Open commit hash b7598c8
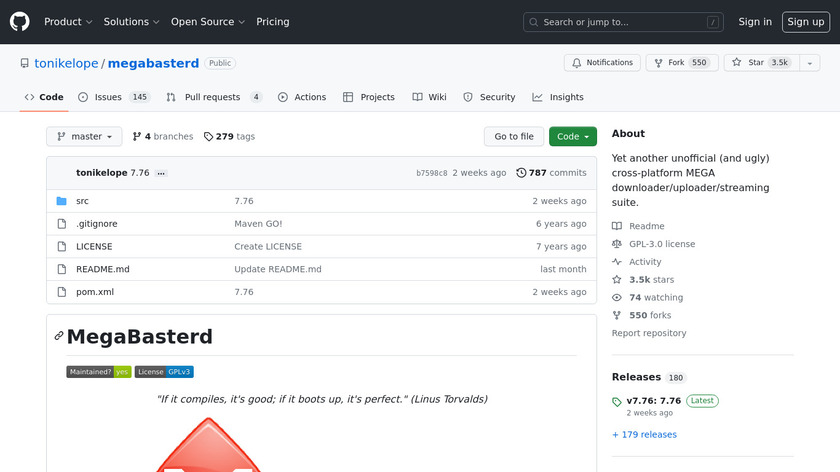The image size is (840, 472). point(432,173)
